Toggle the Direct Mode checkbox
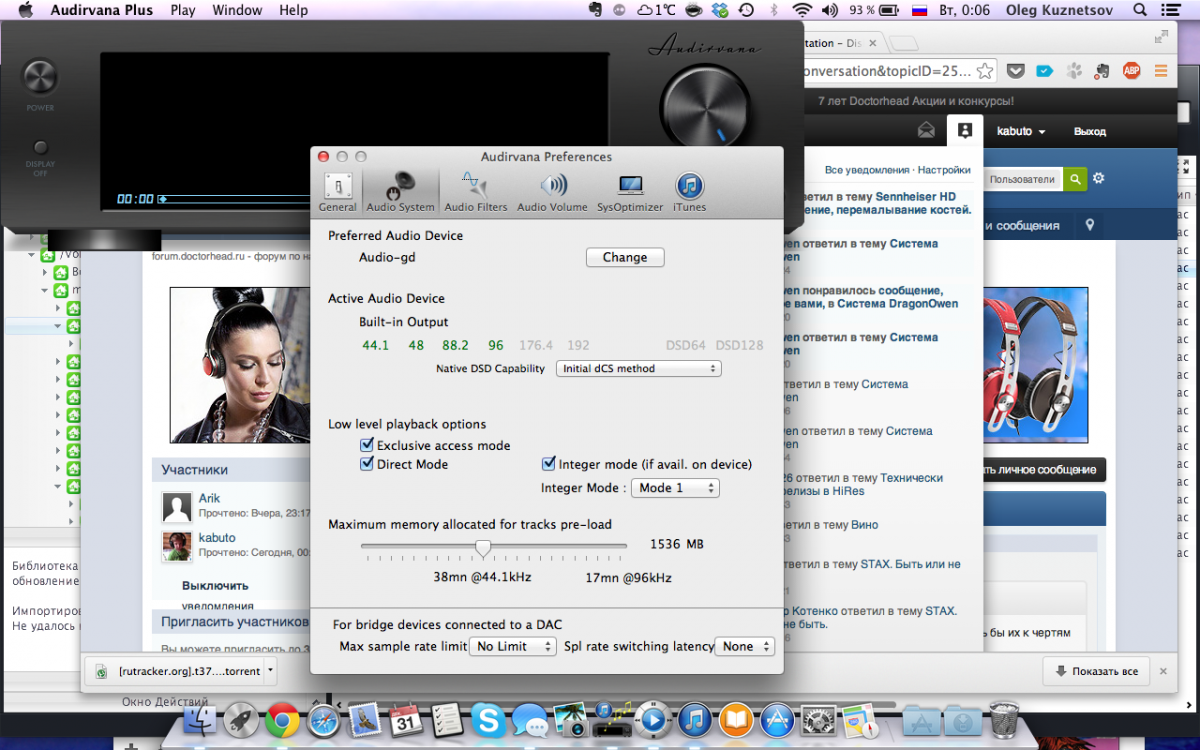Viewport: 1200px width, 750px height. click(367, 464)
